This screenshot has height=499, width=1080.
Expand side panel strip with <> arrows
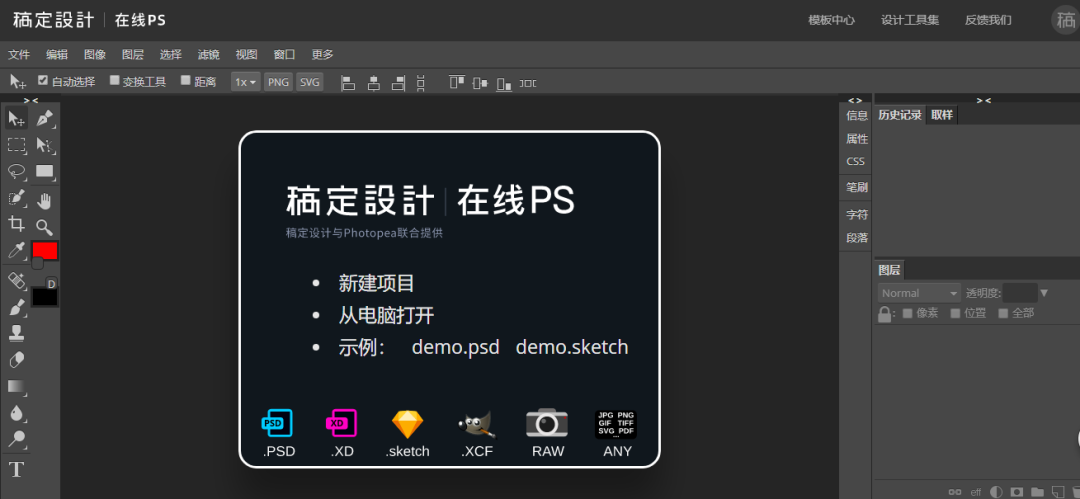[x=855, y=100]
